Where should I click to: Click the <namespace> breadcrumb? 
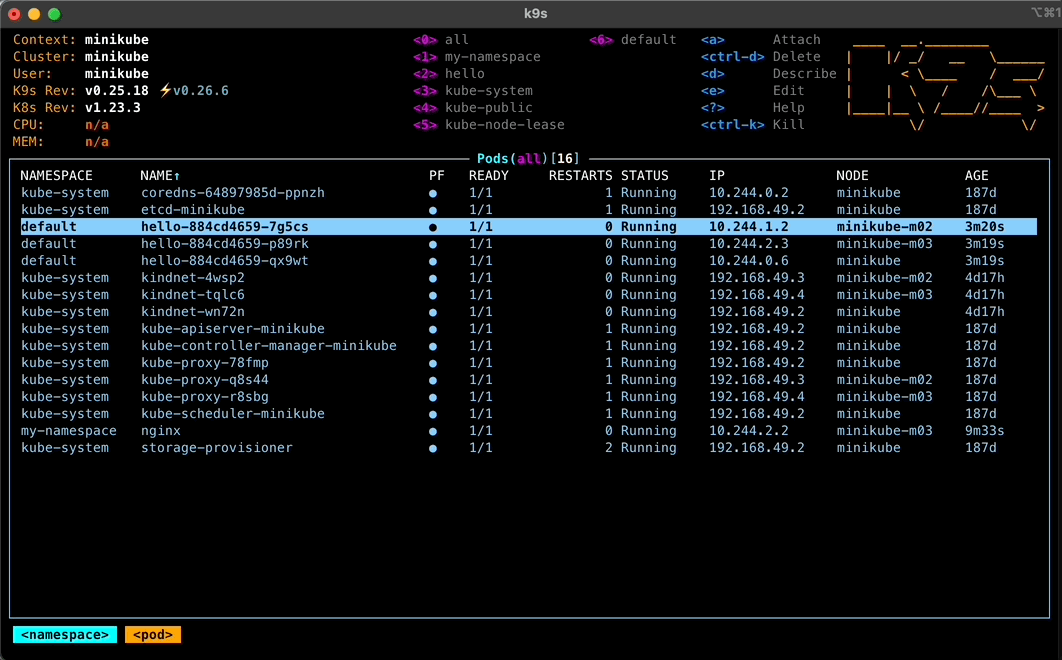(65, 635)
